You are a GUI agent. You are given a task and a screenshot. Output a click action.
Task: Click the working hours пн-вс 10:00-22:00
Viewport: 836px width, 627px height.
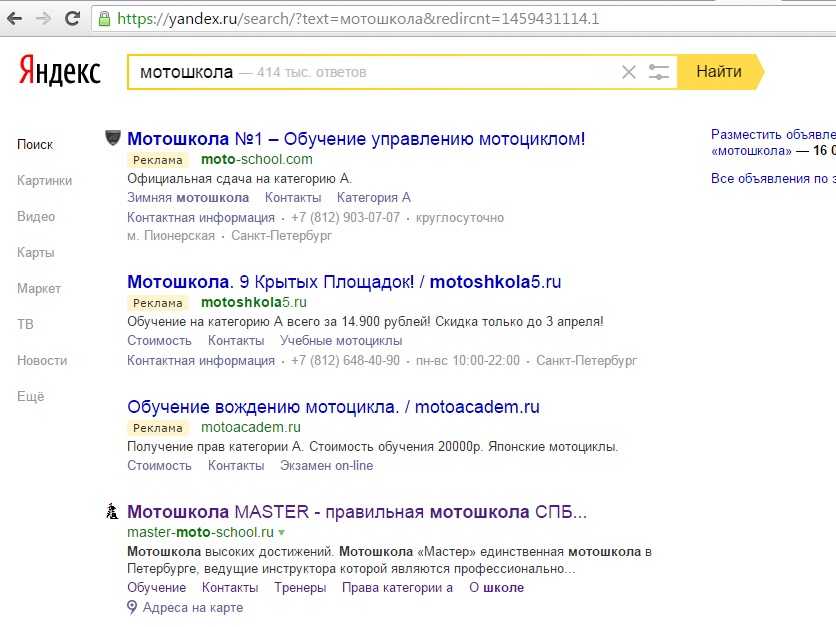pos(468,360)
